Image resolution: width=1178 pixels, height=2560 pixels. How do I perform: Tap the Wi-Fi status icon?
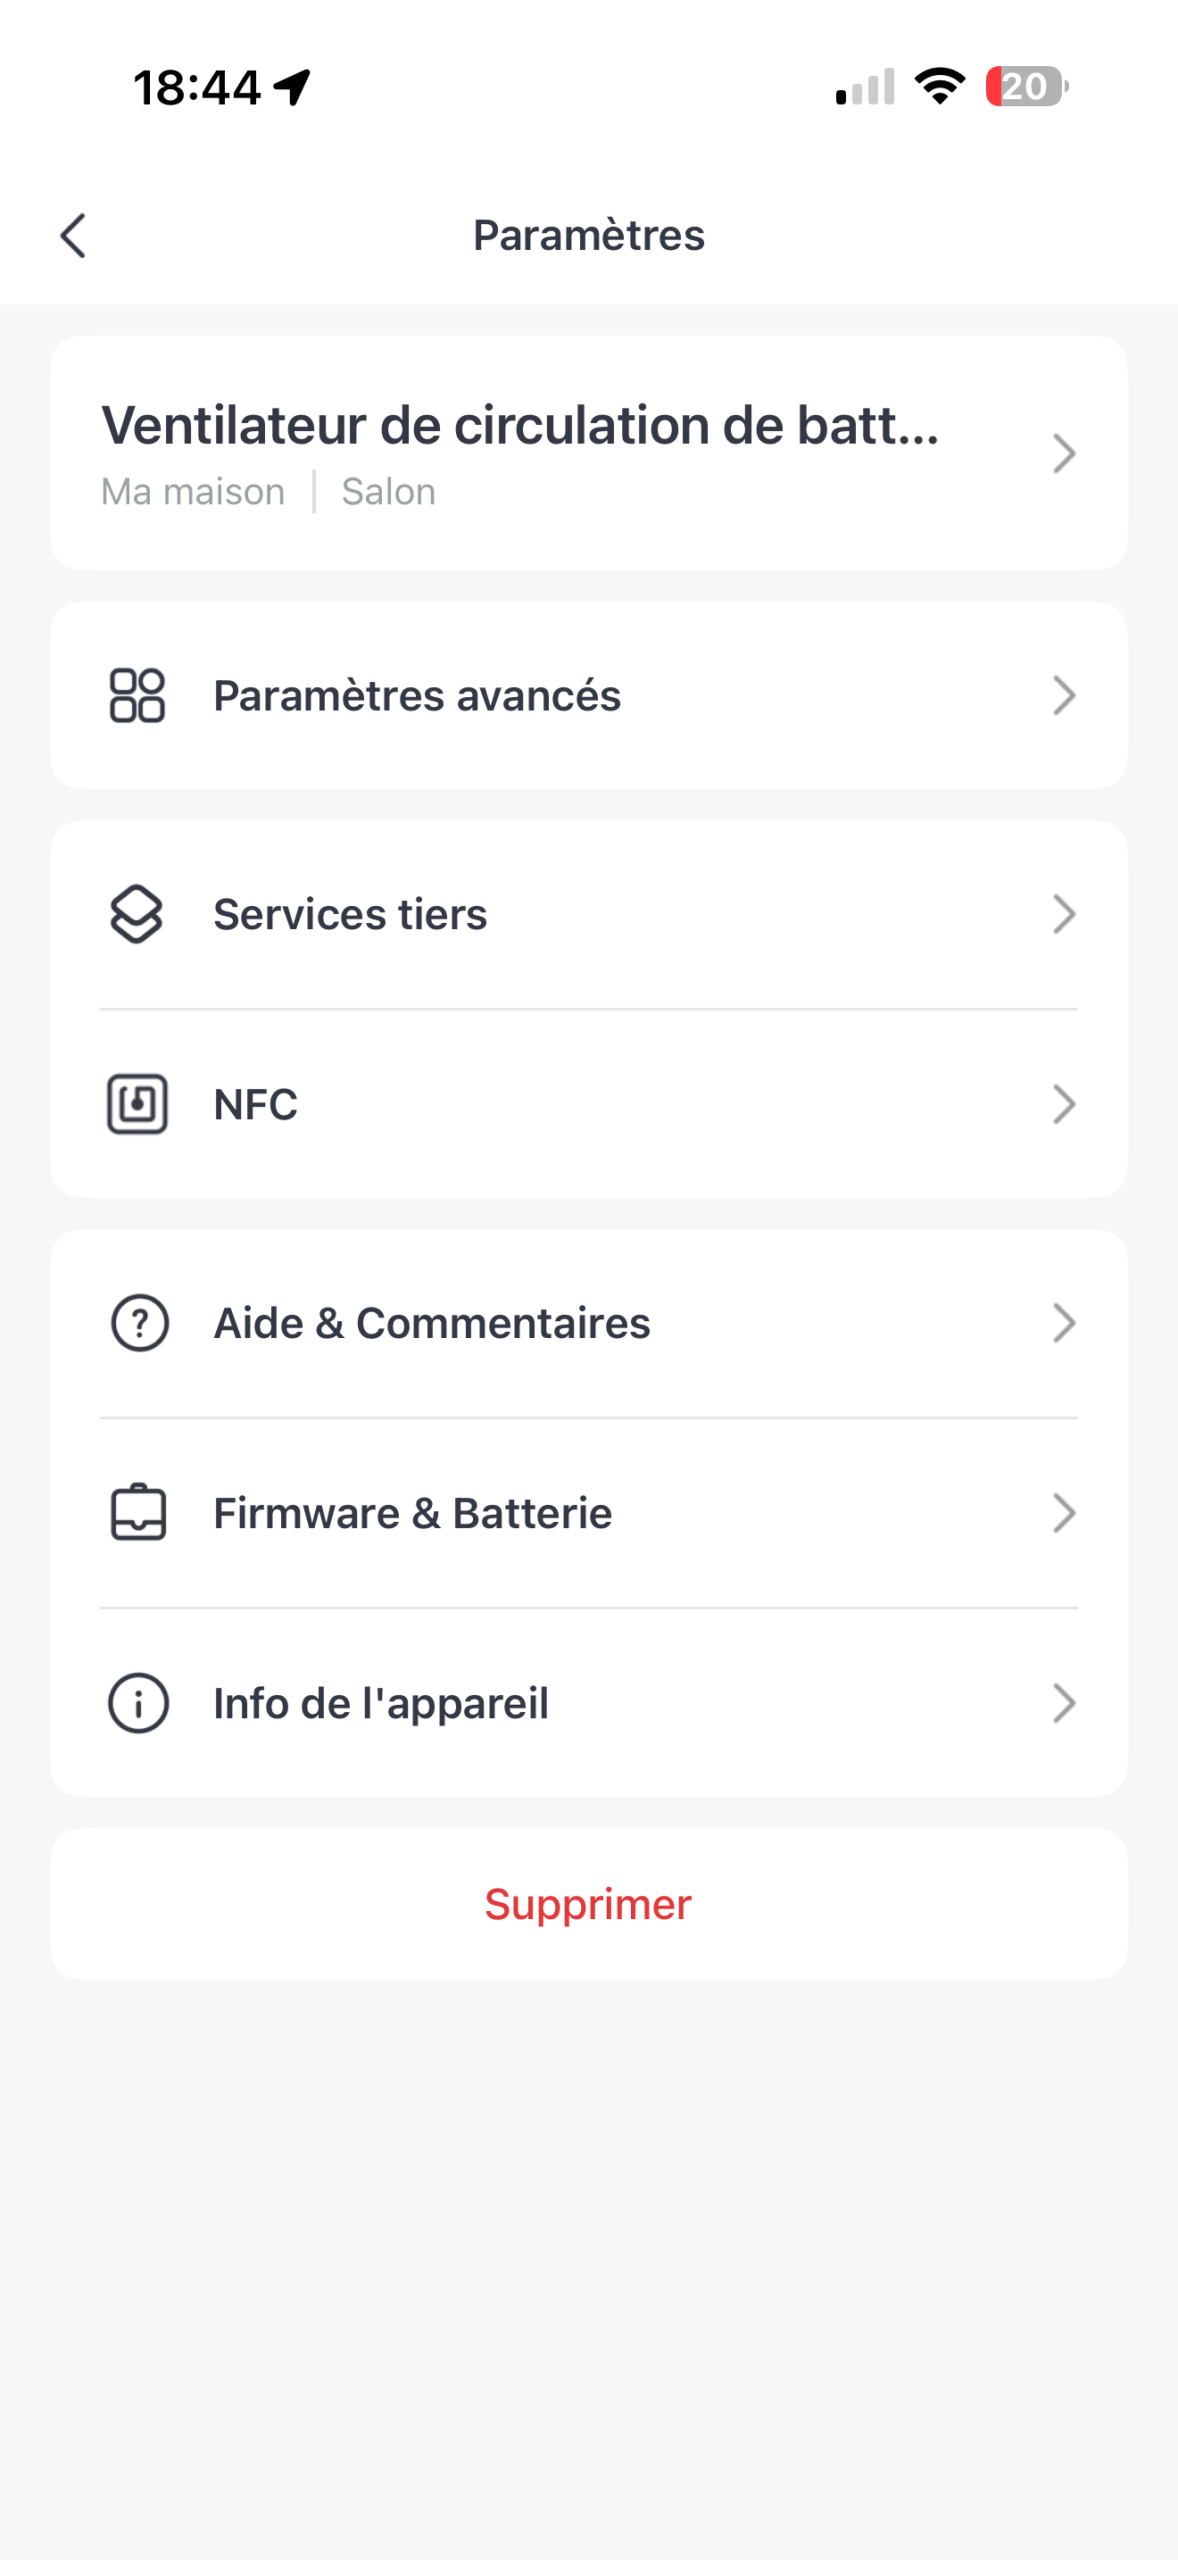point(940,87)
